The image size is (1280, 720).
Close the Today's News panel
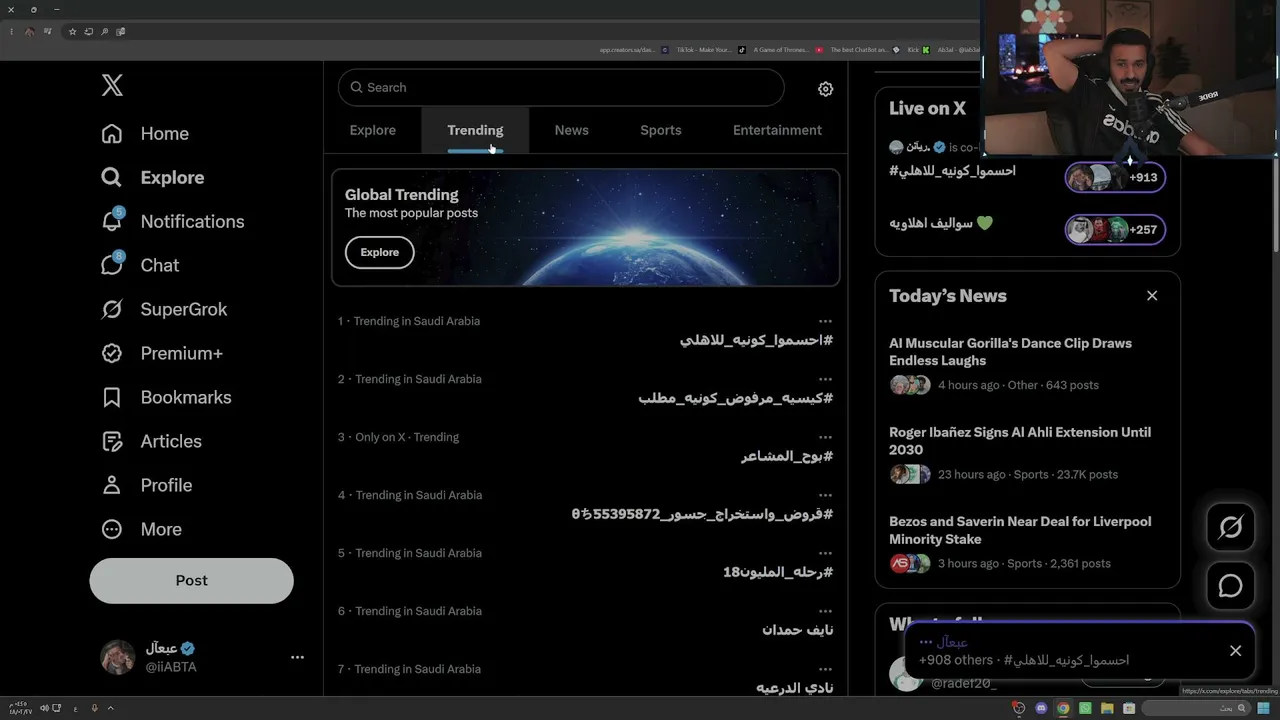[1152, 295]
